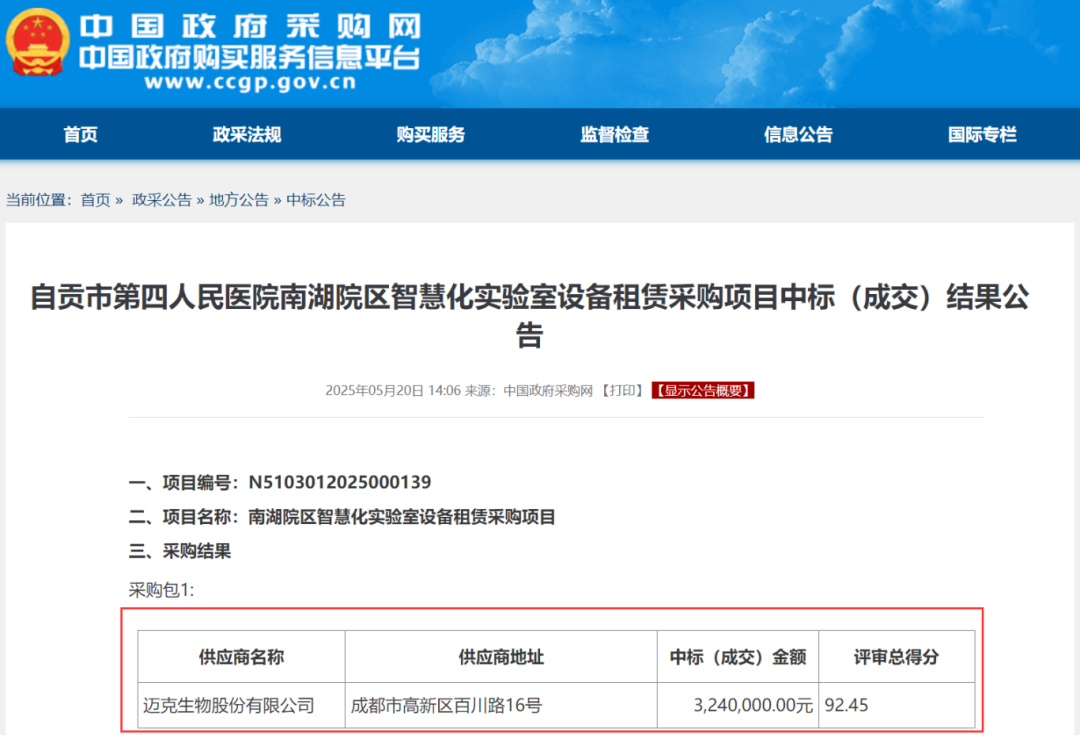Open the 信息公告 navigation item
This screenshot has width=1080, height=735.
[798, 135]
